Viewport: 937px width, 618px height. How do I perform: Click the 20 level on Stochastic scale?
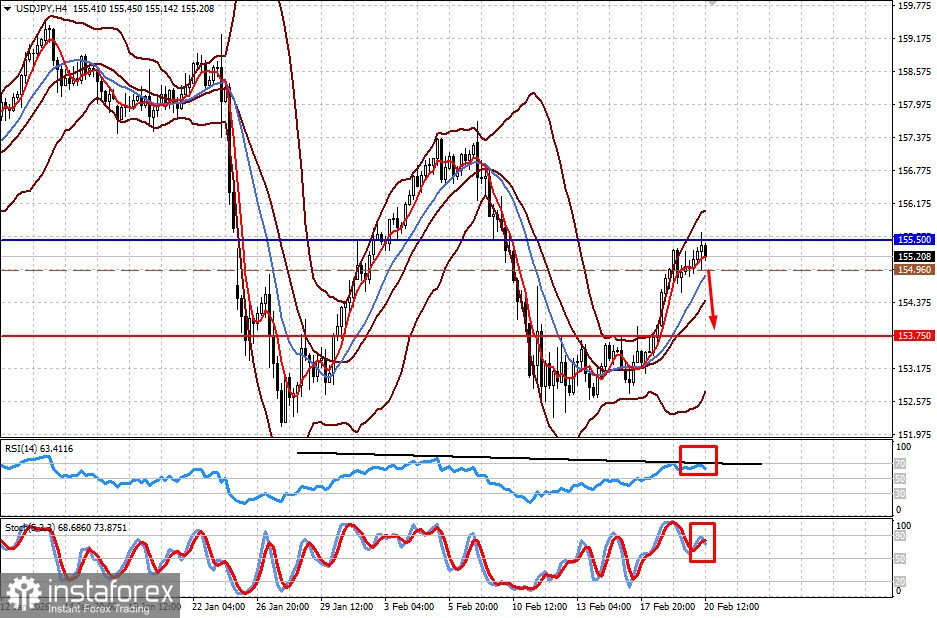(901, 581)
